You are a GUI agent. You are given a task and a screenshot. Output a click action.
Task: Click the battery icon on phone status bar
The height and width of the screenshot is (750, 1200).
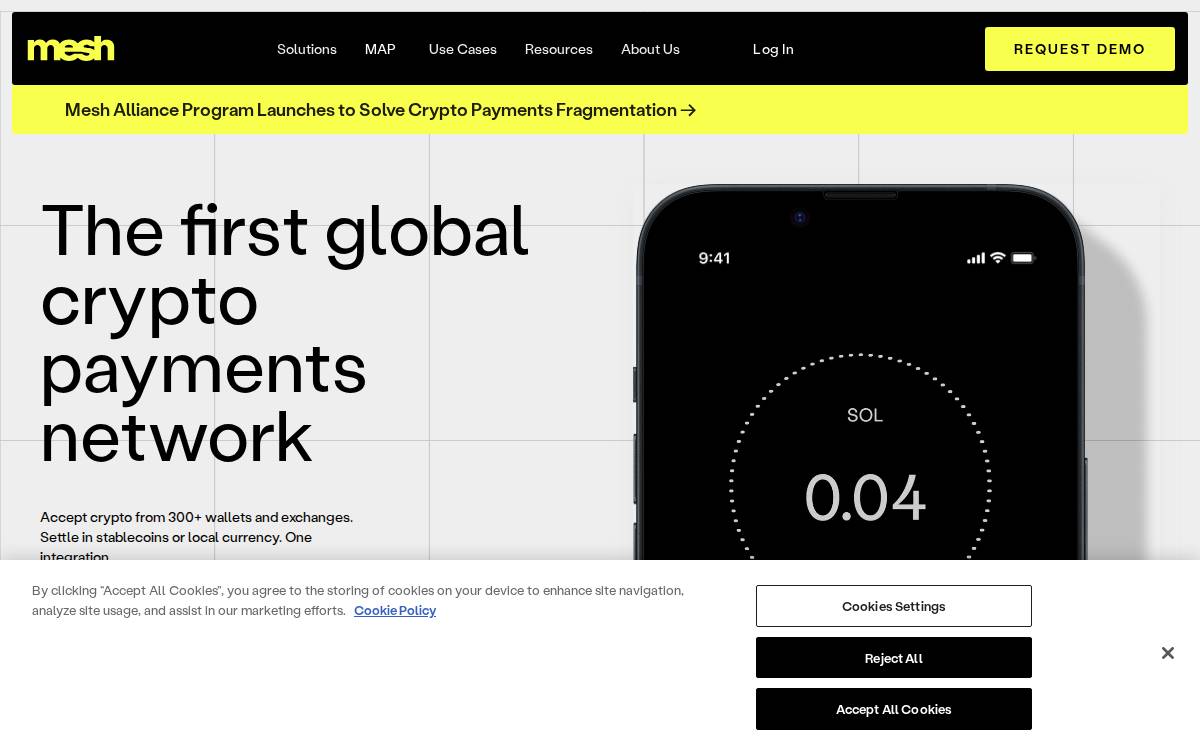click(x=1023, y=257)
